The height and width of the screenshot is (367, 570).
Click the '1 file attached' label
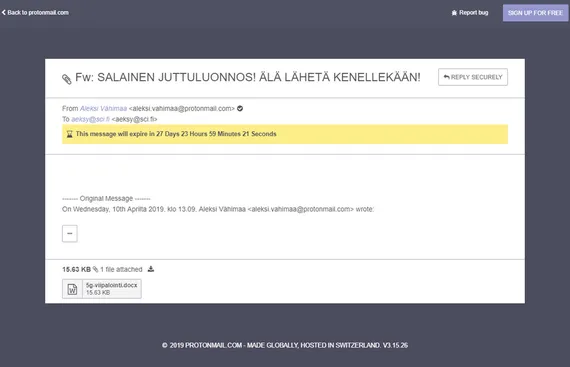point(121,269)
